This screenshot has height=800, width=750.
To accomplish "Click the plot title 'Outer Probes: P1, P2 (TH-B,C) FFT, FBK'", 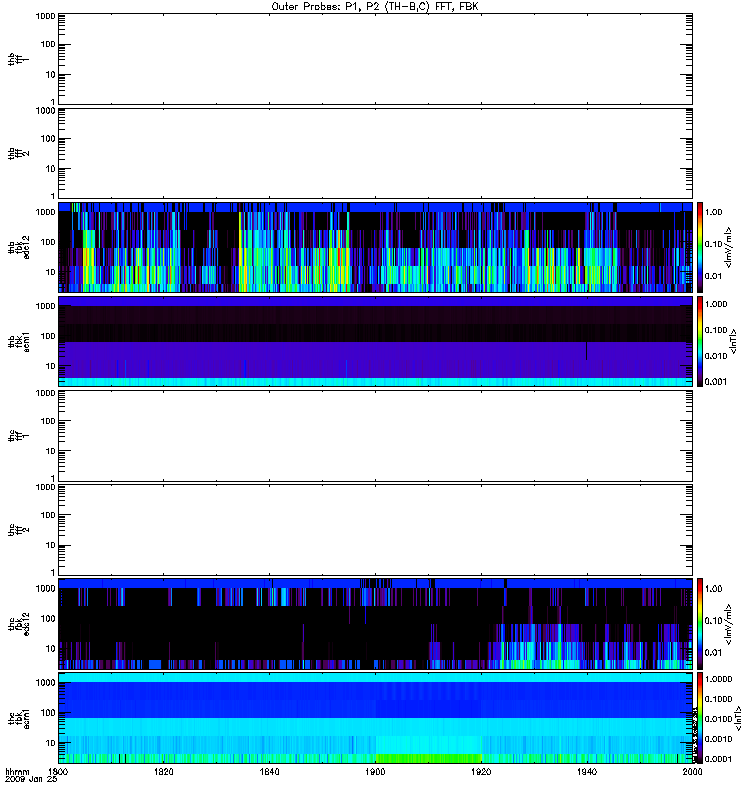I will (x=375, y=7).
